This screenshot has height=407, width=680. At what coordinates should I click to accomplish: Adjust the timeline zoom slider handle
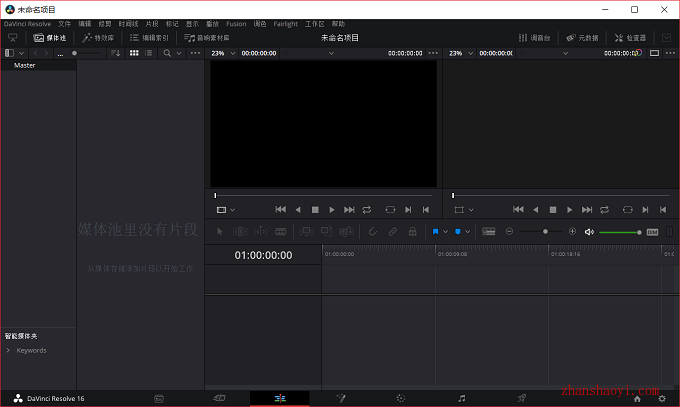click(x=546, y=232)
